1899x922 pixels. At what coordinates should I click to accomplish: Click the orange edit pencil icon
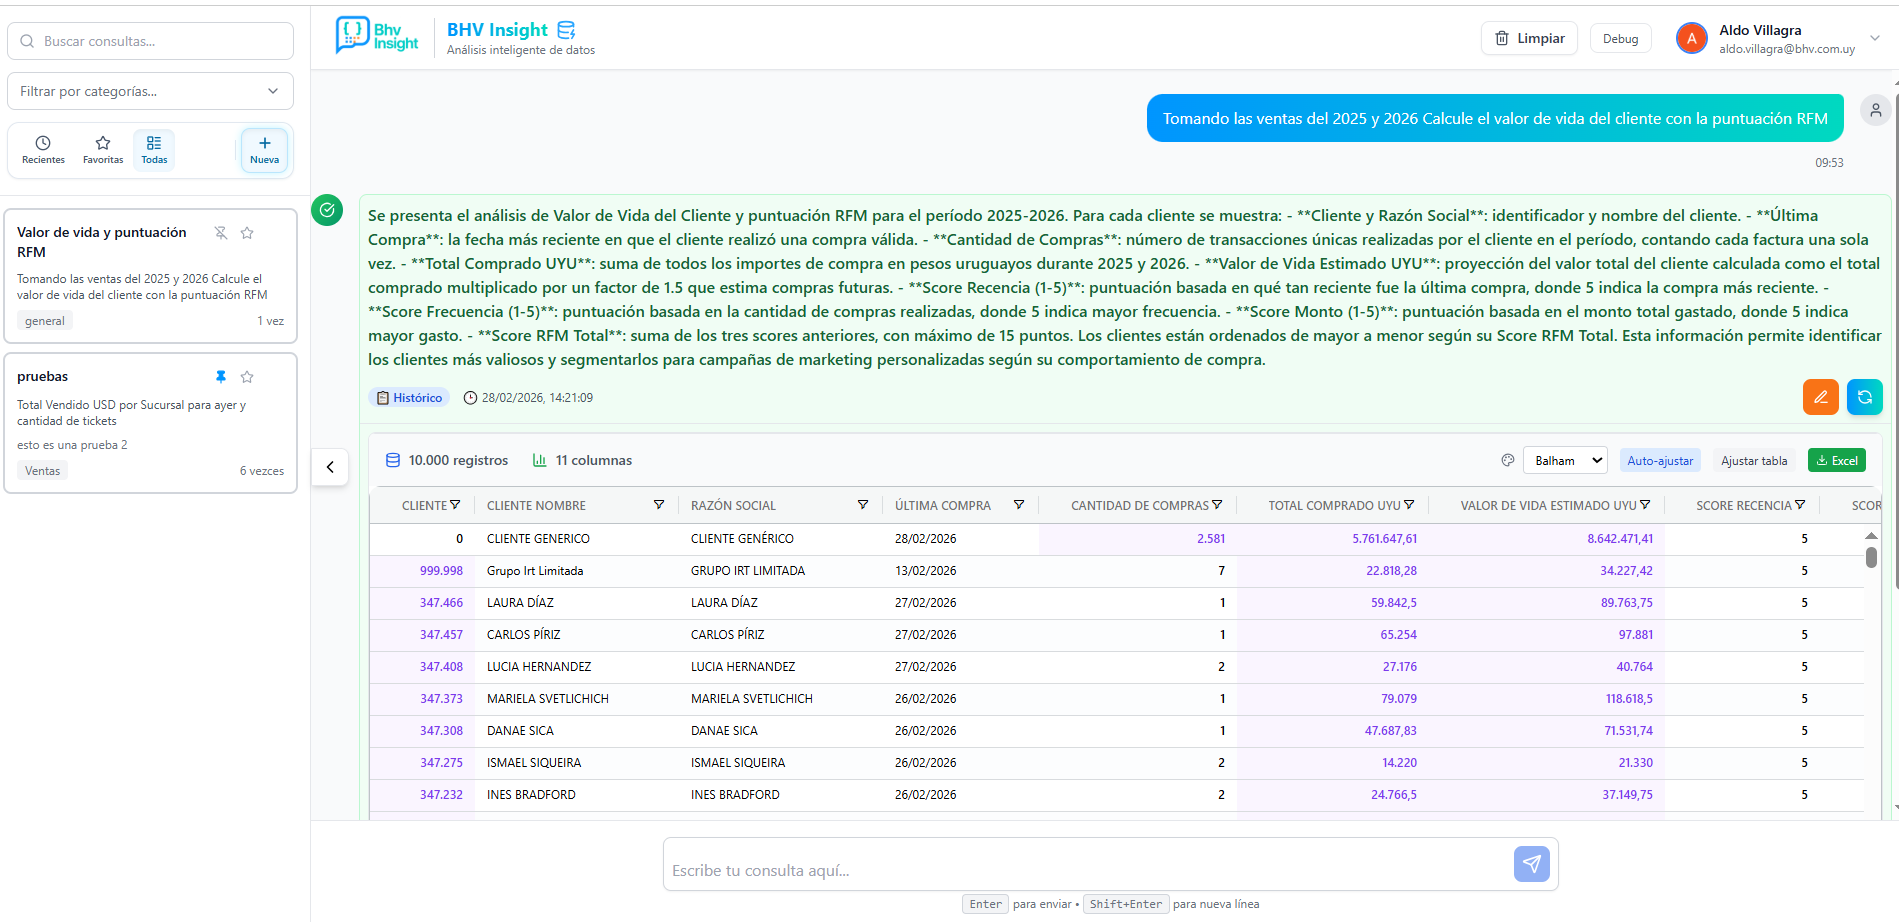[1820, 397]
